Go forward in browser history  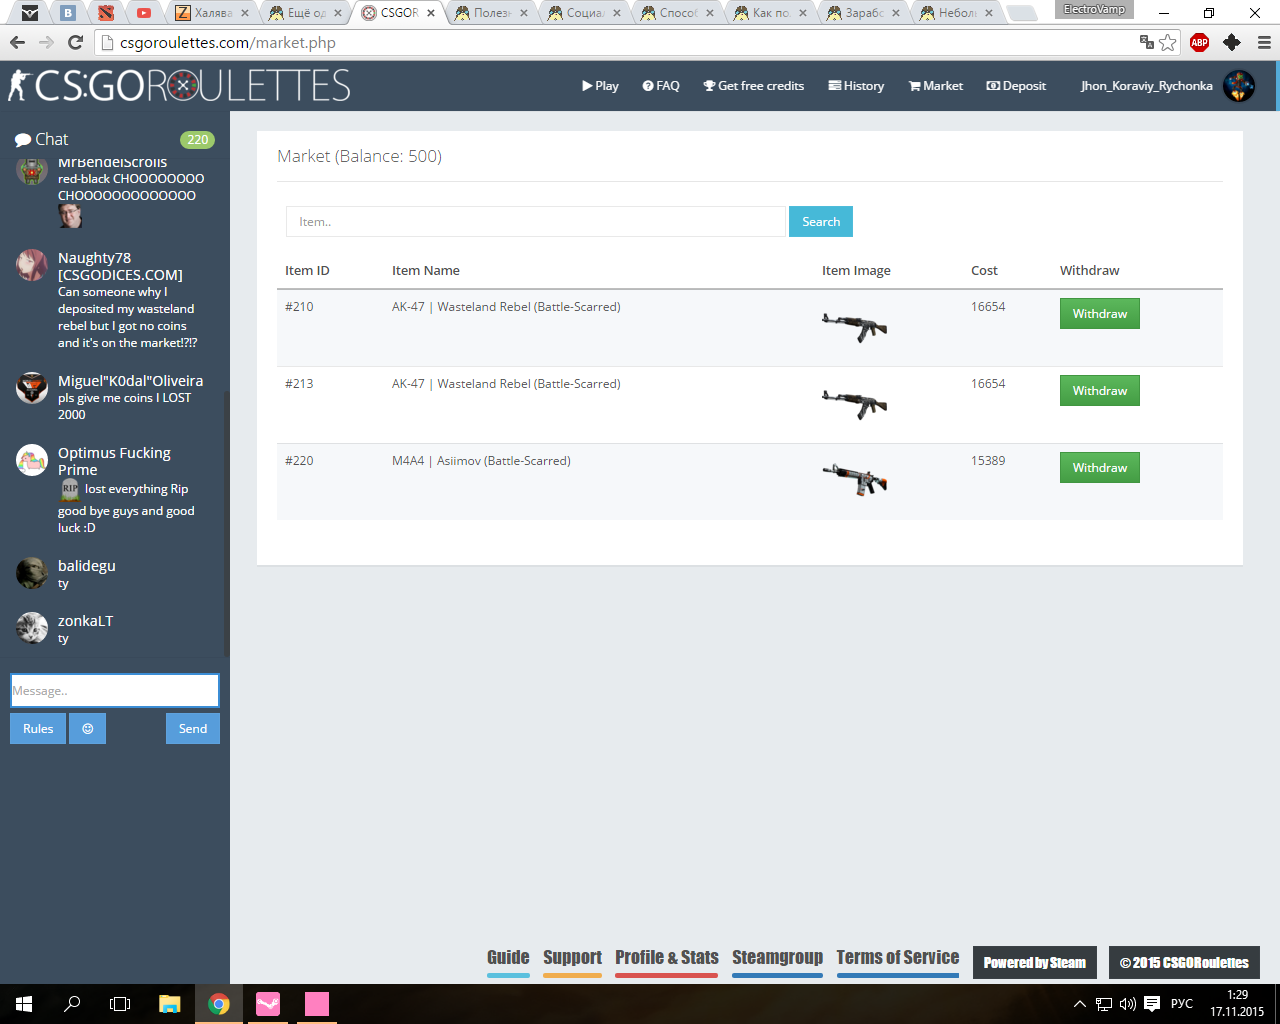(x=46, y=43)
